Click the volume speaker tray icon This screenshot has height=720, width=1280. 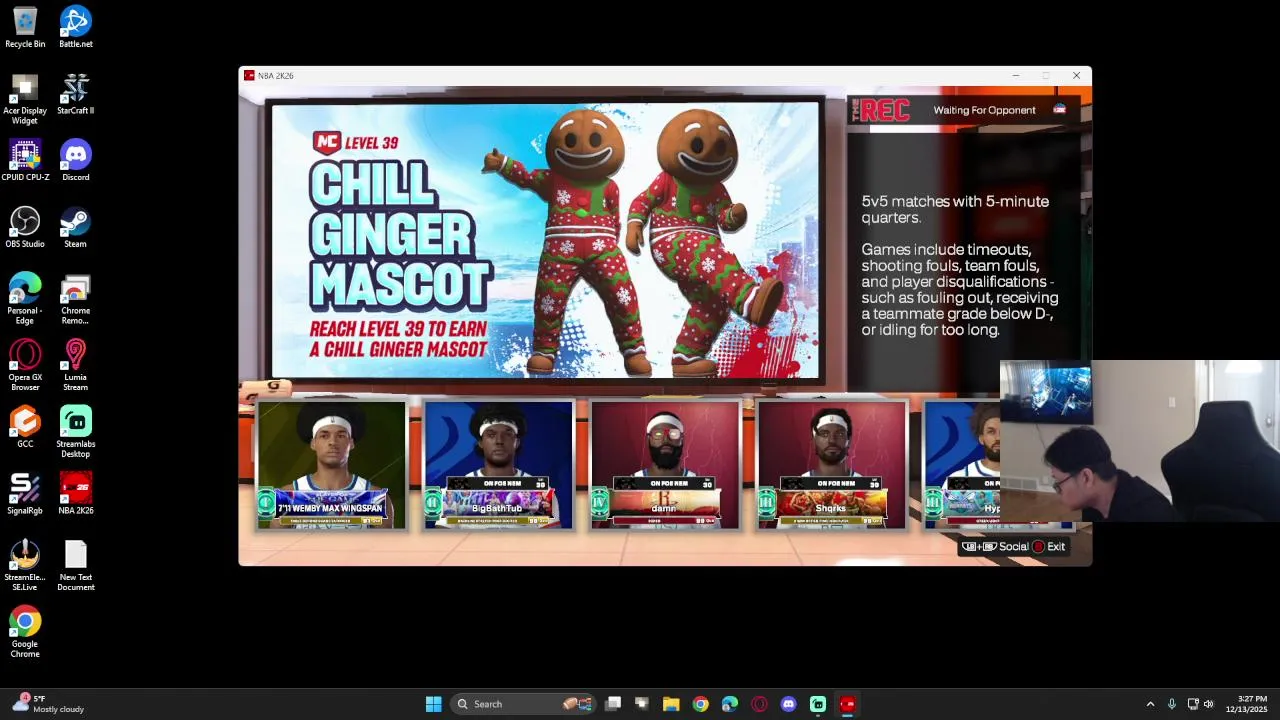[1208, 704]
